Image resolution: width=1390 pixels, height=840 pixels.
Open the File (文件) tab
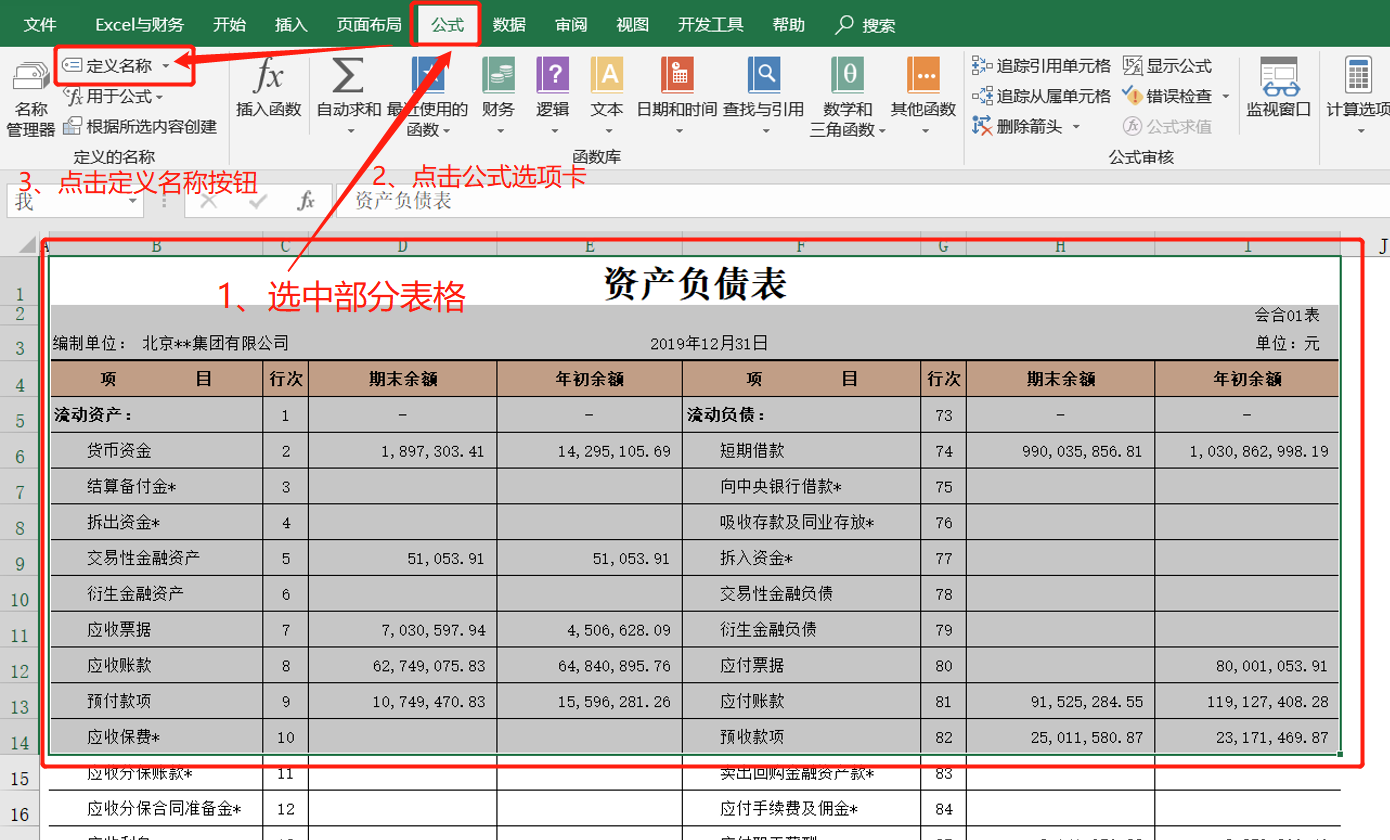39,25
